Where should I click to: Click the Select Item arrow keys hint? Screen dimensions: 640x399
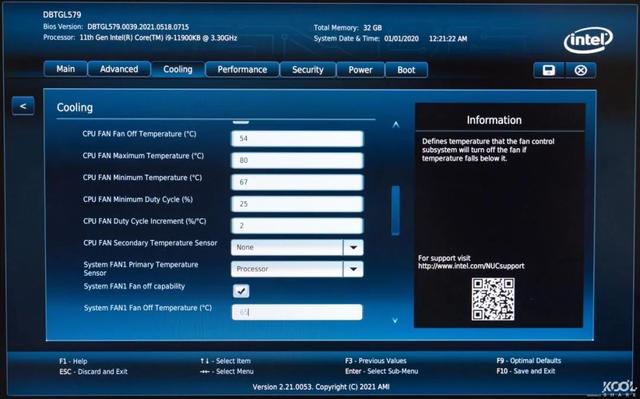(225, 361)
